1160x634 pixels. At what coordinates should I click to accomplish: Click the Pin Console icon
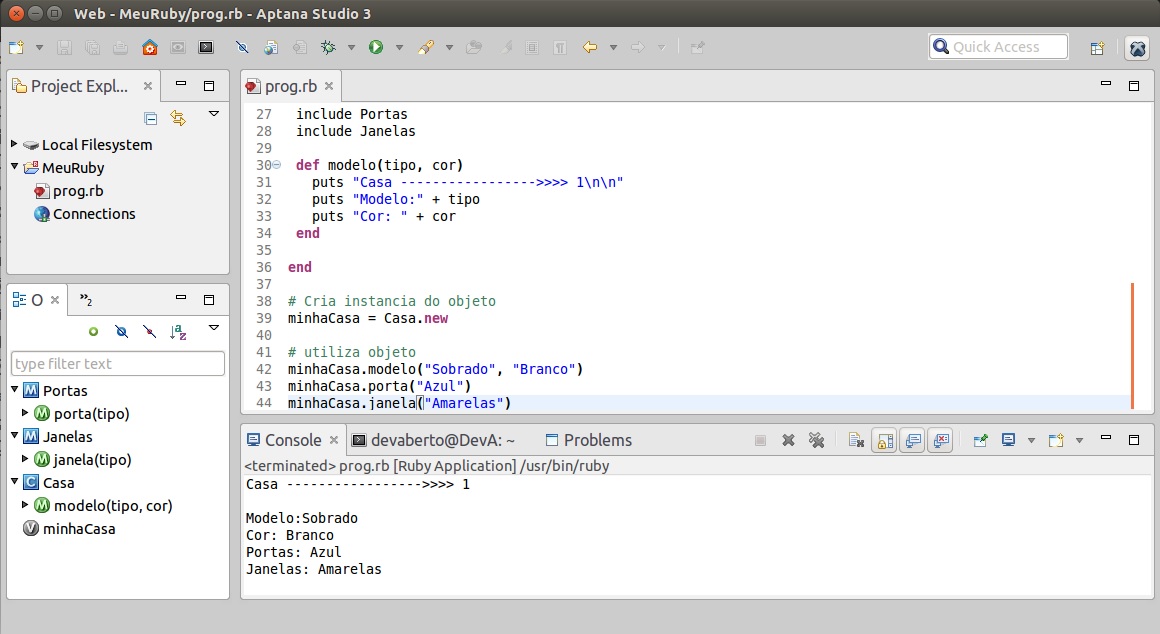click(981, 440)
